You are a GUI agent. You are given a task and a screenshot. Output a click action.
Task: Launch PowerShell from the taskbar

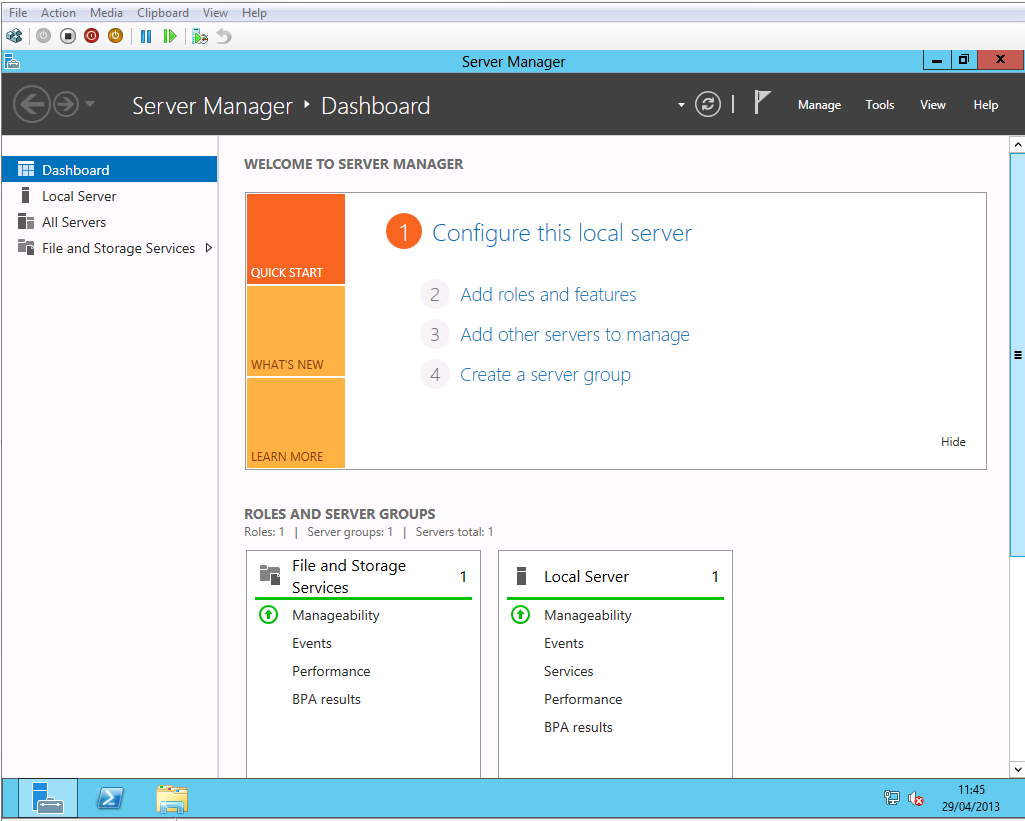tap(110, 798)
